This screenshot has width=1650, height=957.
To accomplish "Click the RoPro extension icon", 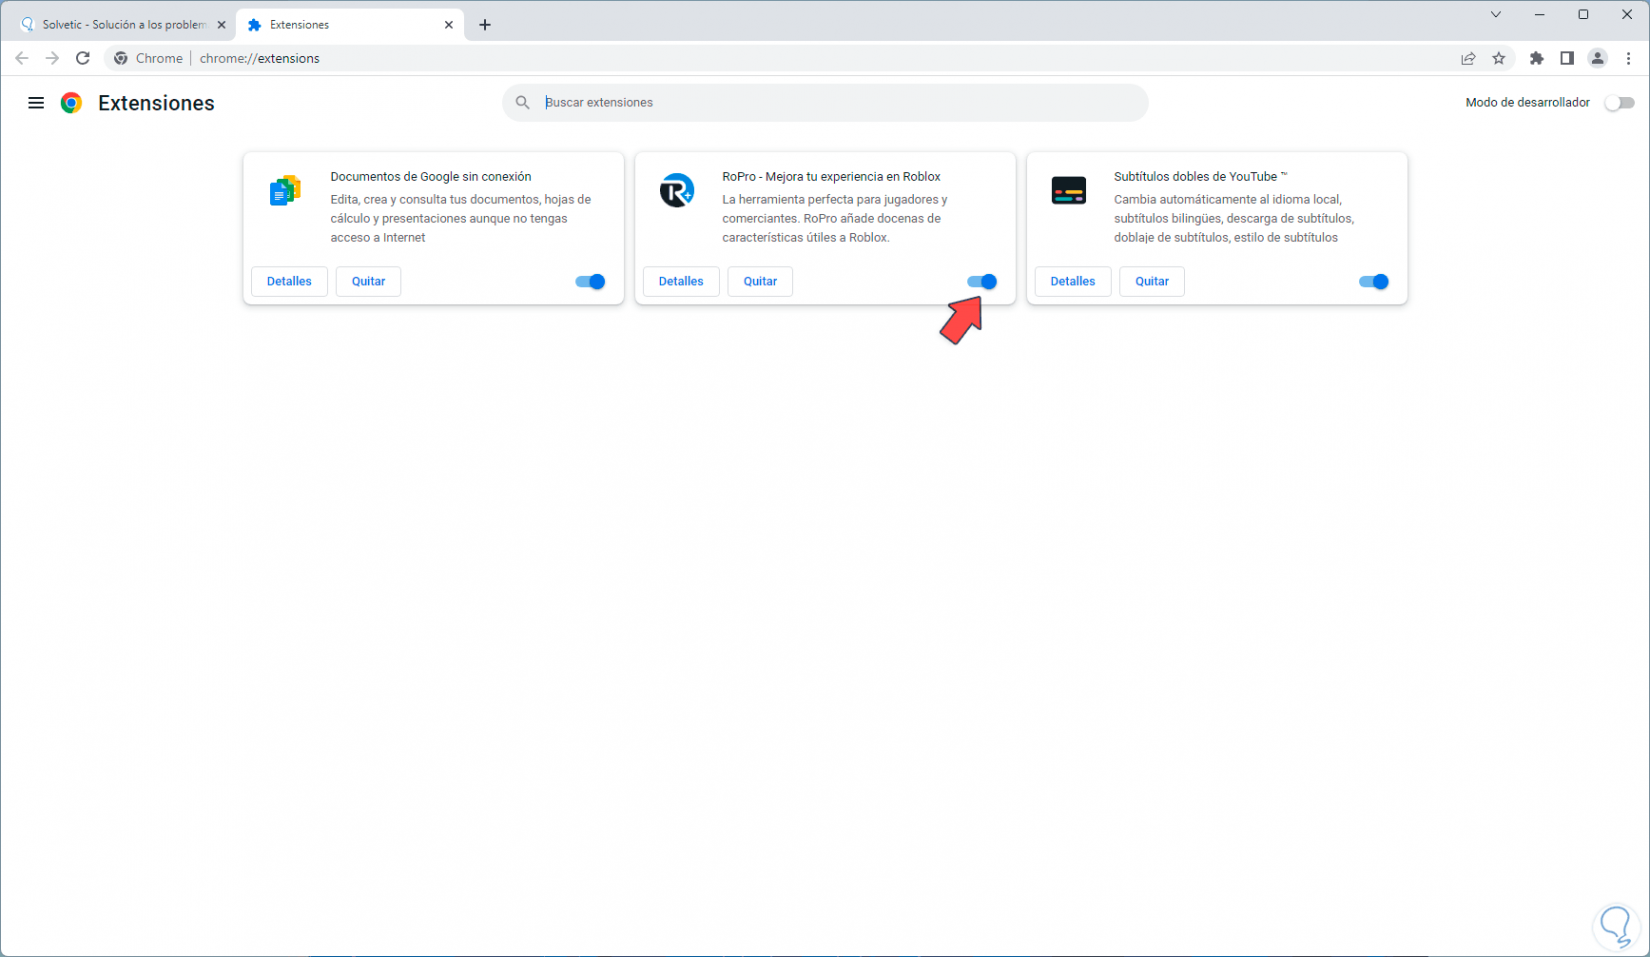I will pyautogui.click(x=677, y=190).
